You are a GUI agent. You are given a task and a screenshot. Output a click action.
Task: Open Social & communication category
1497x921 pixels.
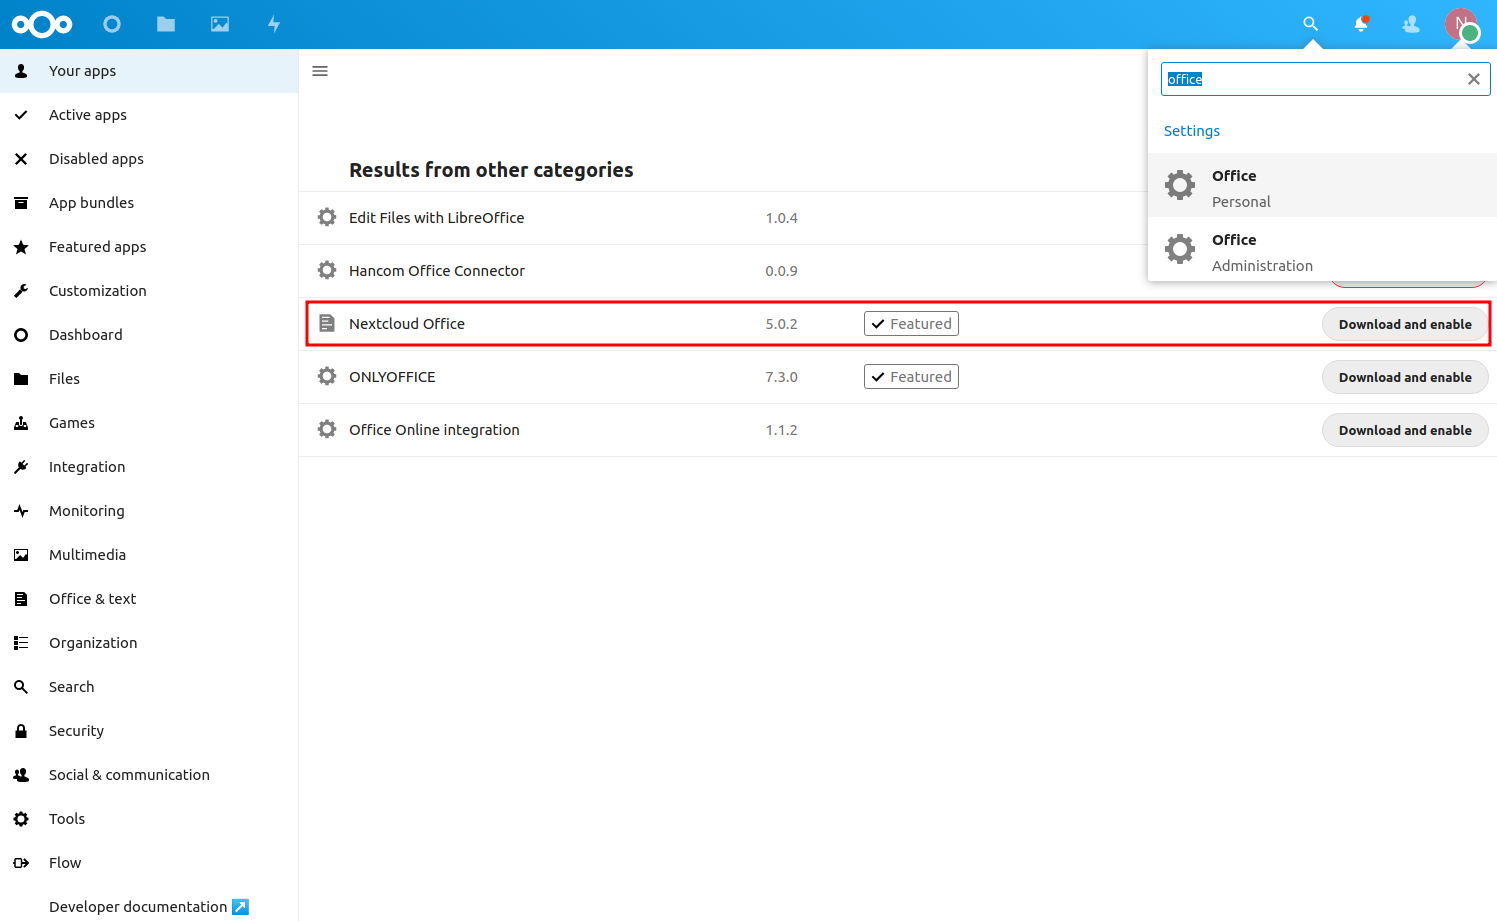click(149, 775)
